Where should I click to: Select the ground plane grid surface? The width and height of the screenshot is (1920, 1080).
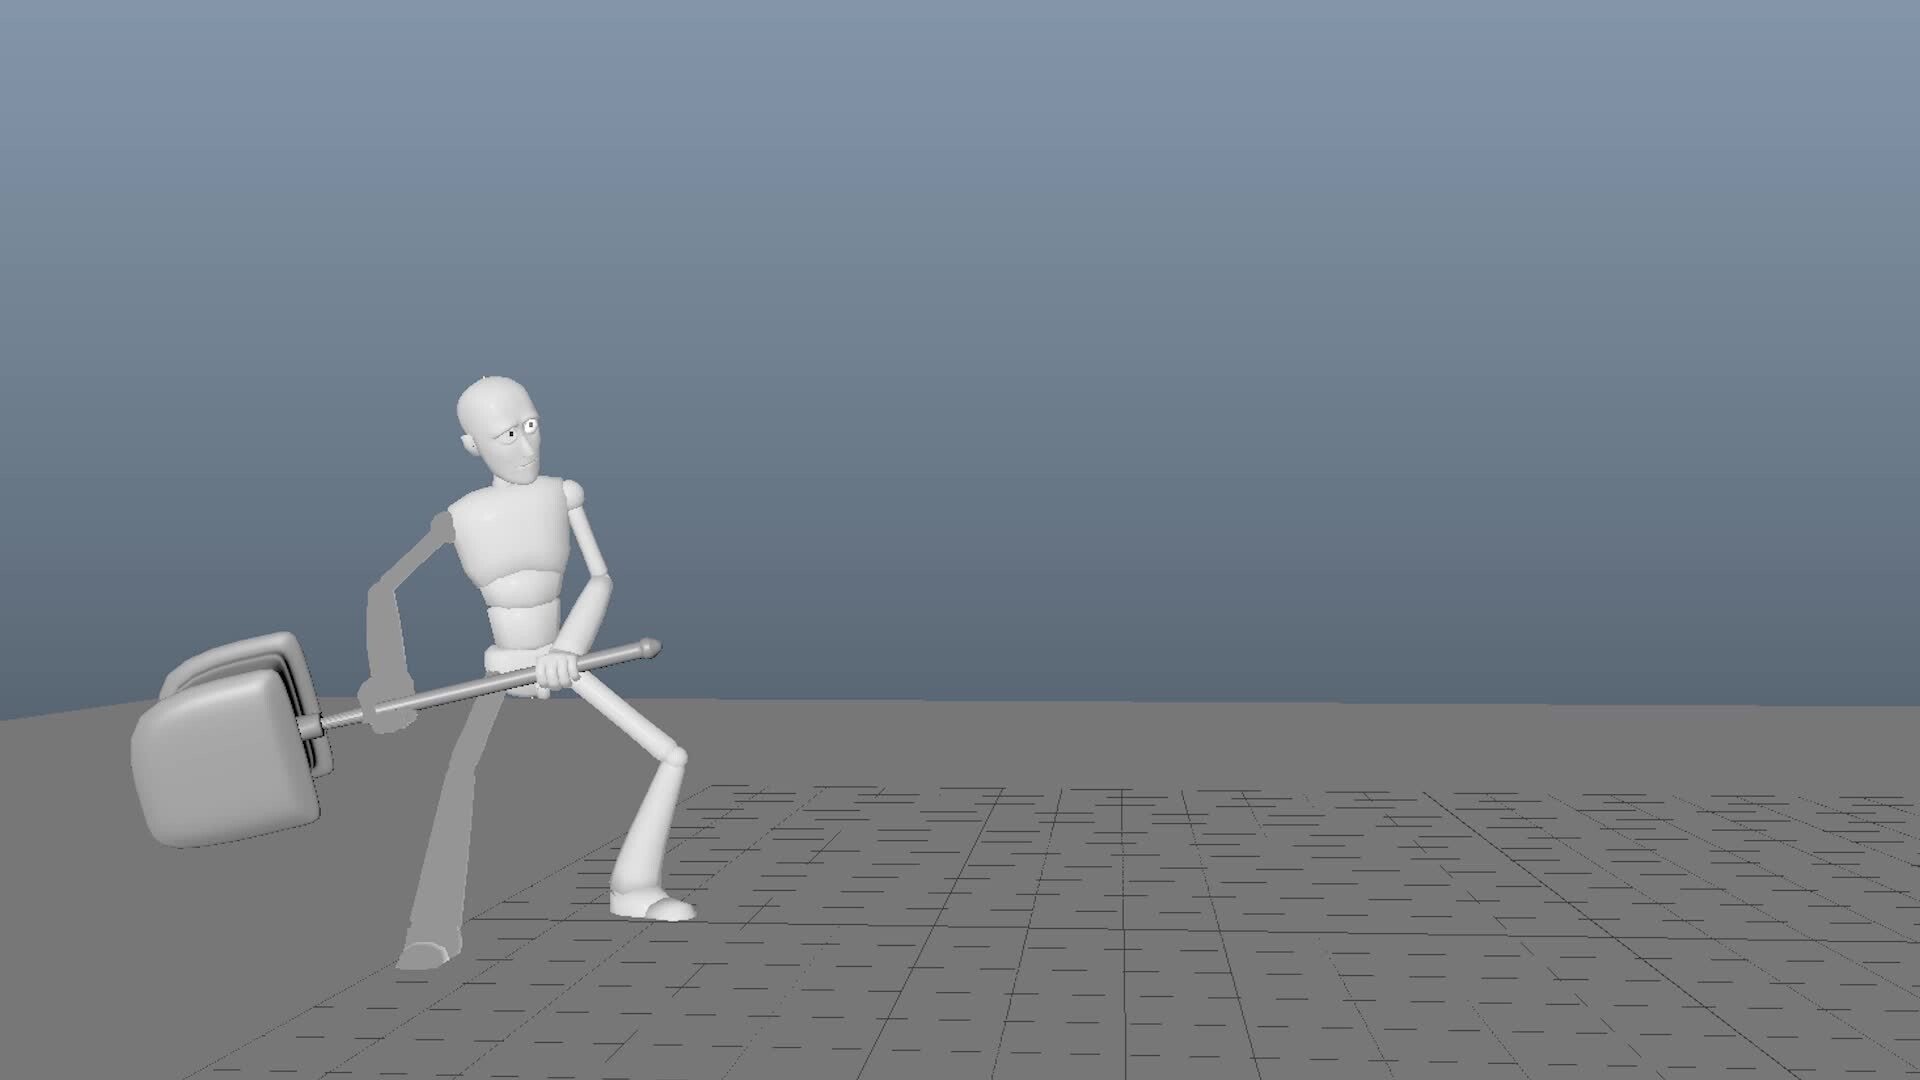tap(1200, 950)
